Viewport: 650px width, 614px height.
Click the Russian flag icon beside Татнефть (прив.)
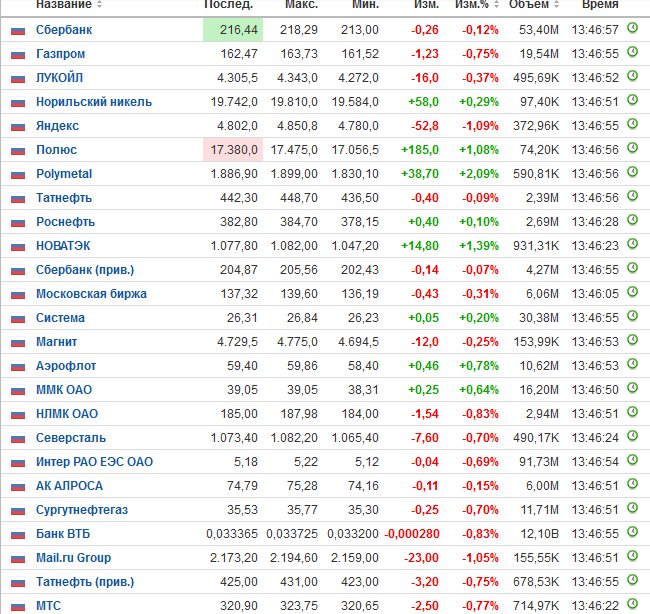(x=18, y=582)
